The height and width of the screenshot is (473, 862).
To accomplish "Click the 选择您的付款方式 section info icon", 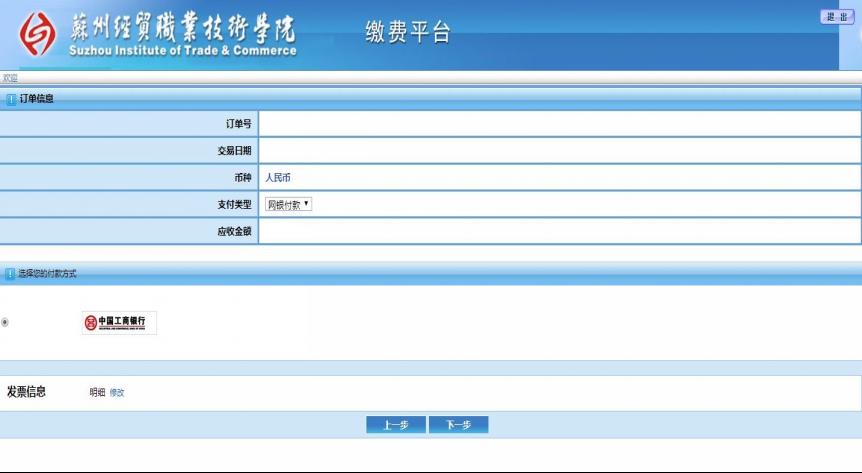I will click(x=12, y=274).
